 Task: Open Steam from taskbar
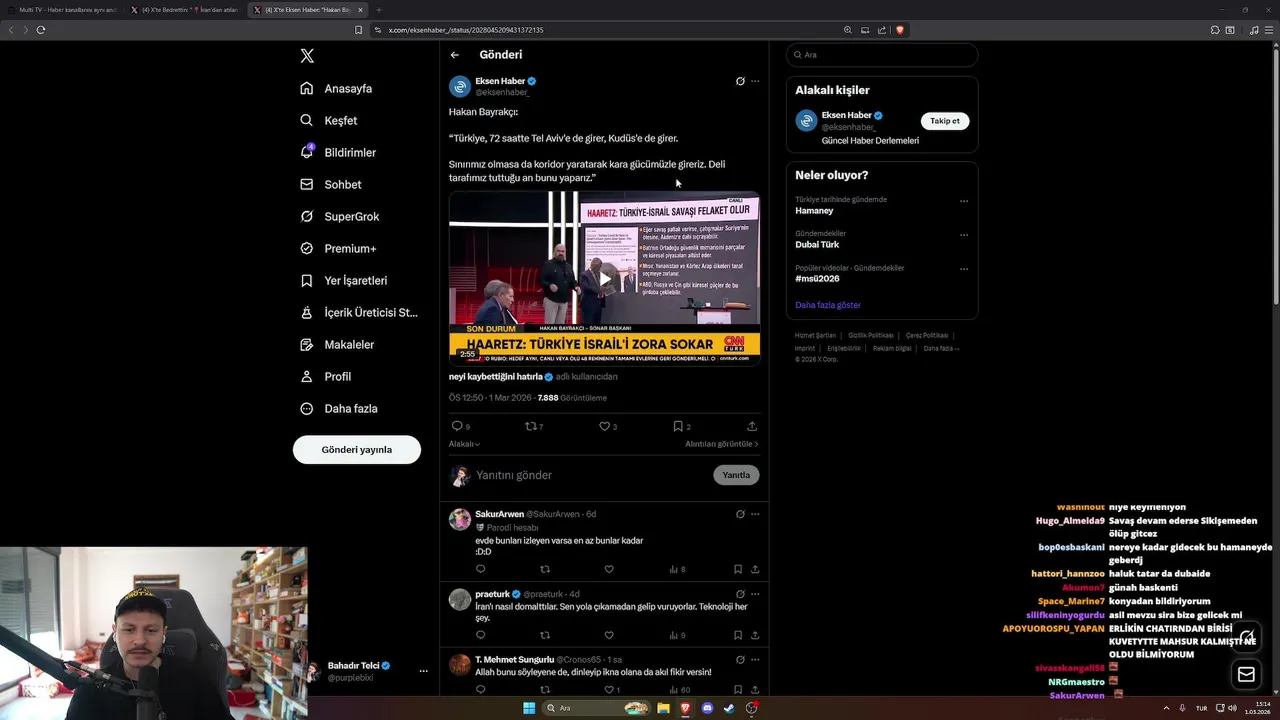coord(729,708)
